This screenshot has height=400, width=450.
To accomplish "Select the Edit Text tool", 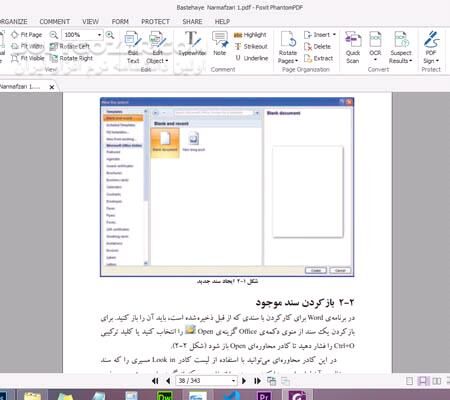I will pyautogui.click(x=133, y=47).
